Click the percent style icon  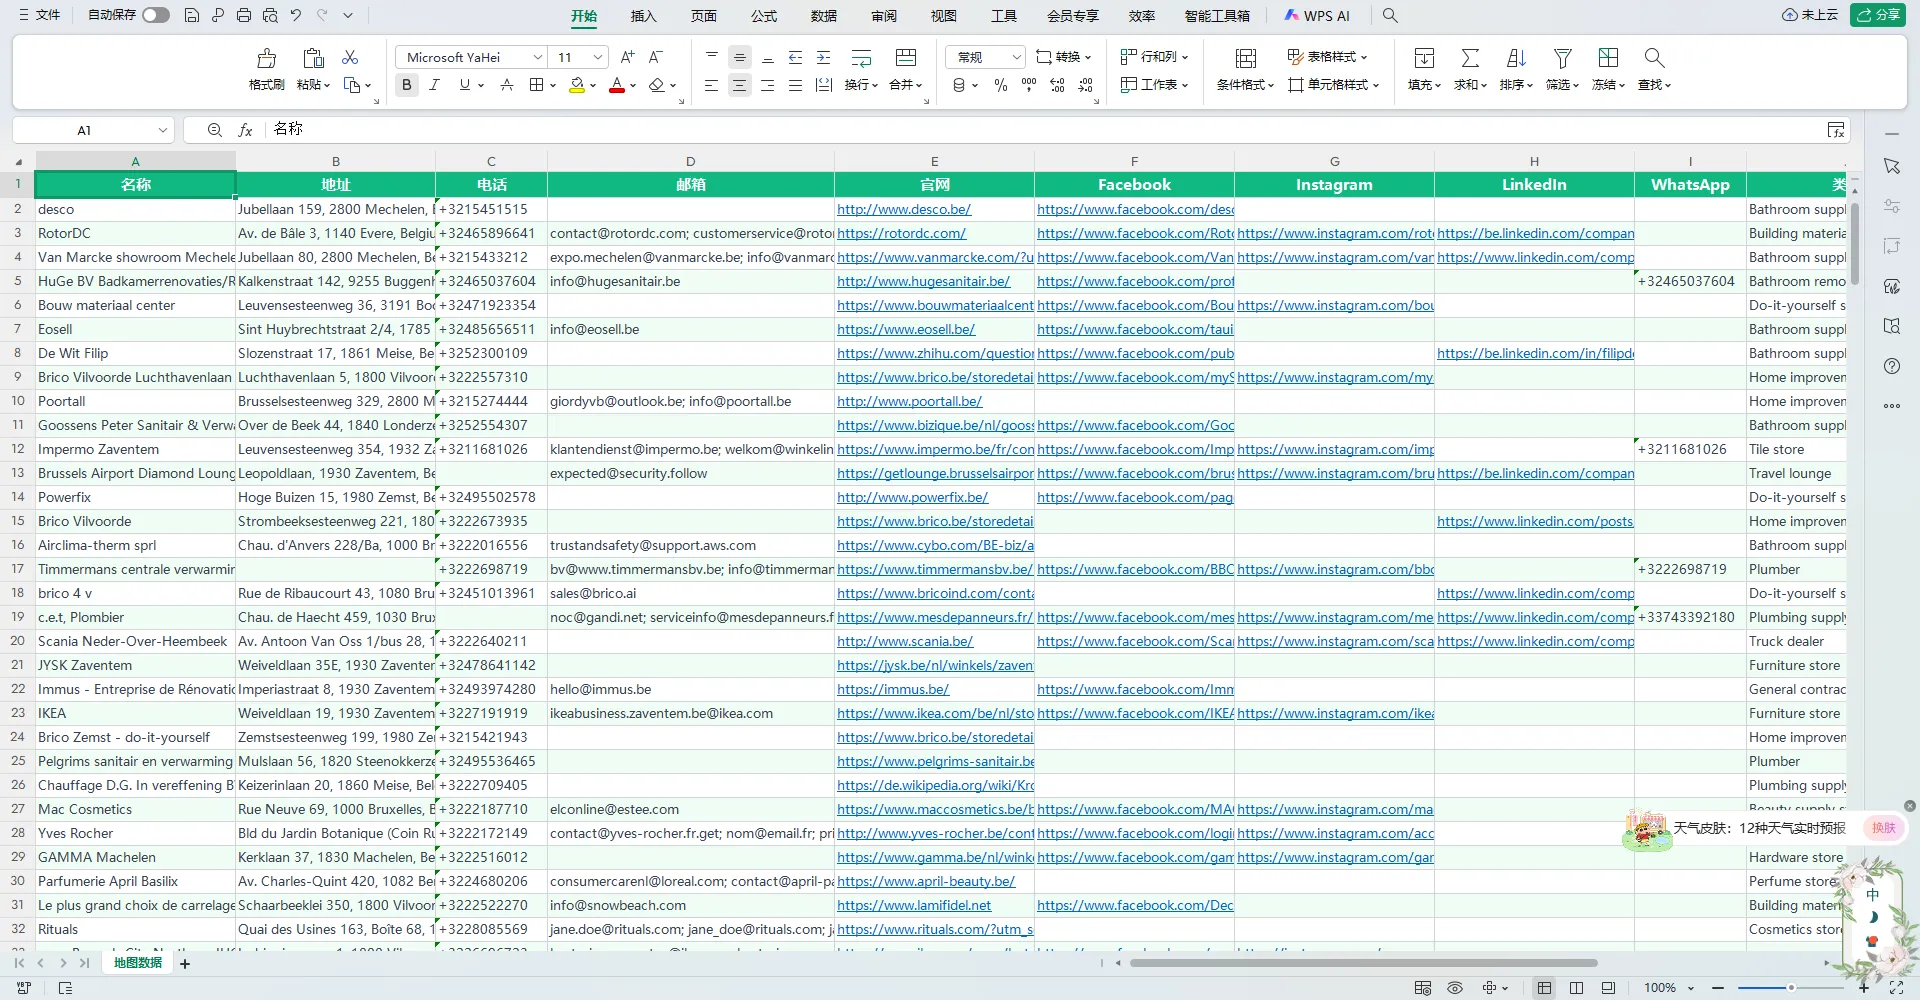pyautogui.click(x=1001, y=85)
